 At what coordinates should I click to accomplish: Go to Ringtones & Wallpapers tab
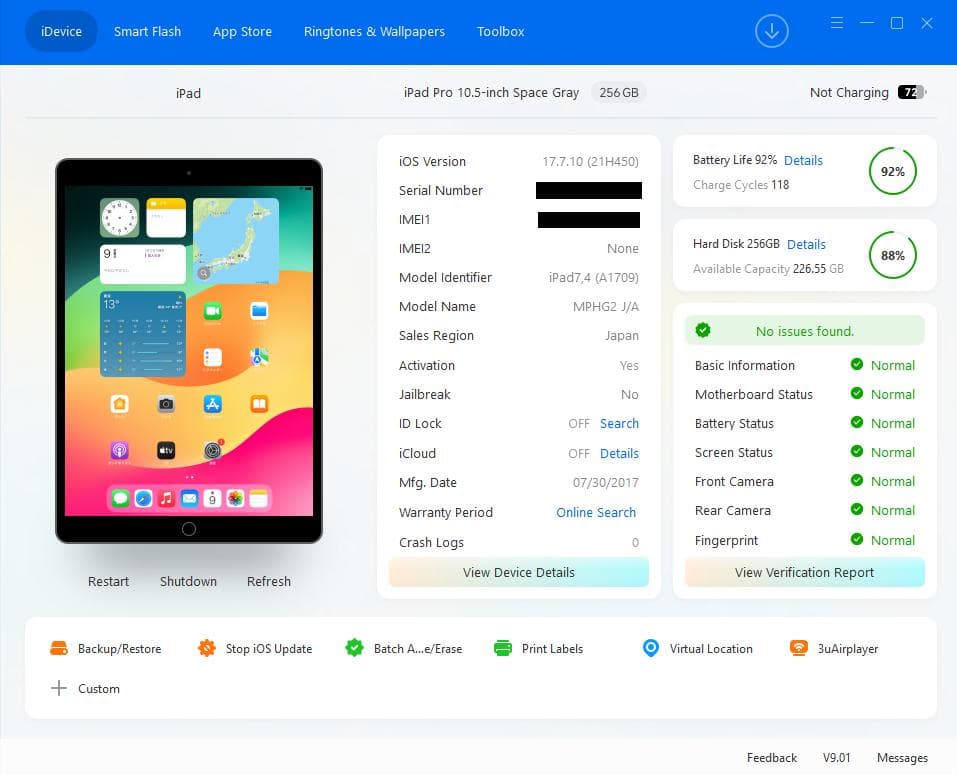(x=374, y=31)
